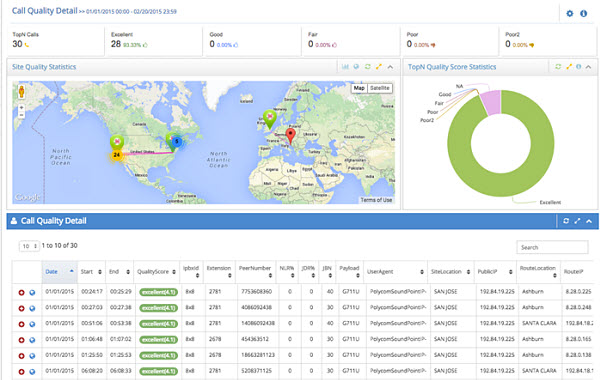The width and height of the screenshot is (600, 380).
Task: Refresh the TopN Quality Score Statistics panel
Action: (558, 67)
